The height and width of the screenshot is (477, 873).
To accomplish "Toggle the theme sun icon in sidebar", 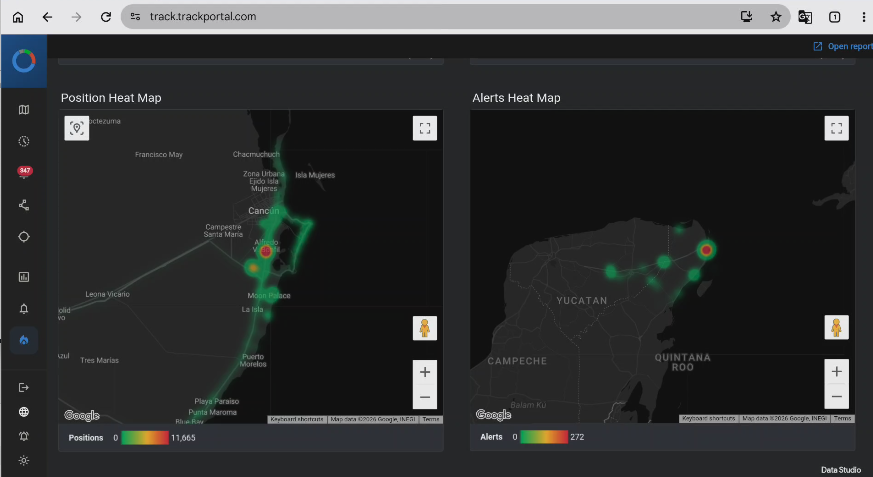I will point(23,460).
